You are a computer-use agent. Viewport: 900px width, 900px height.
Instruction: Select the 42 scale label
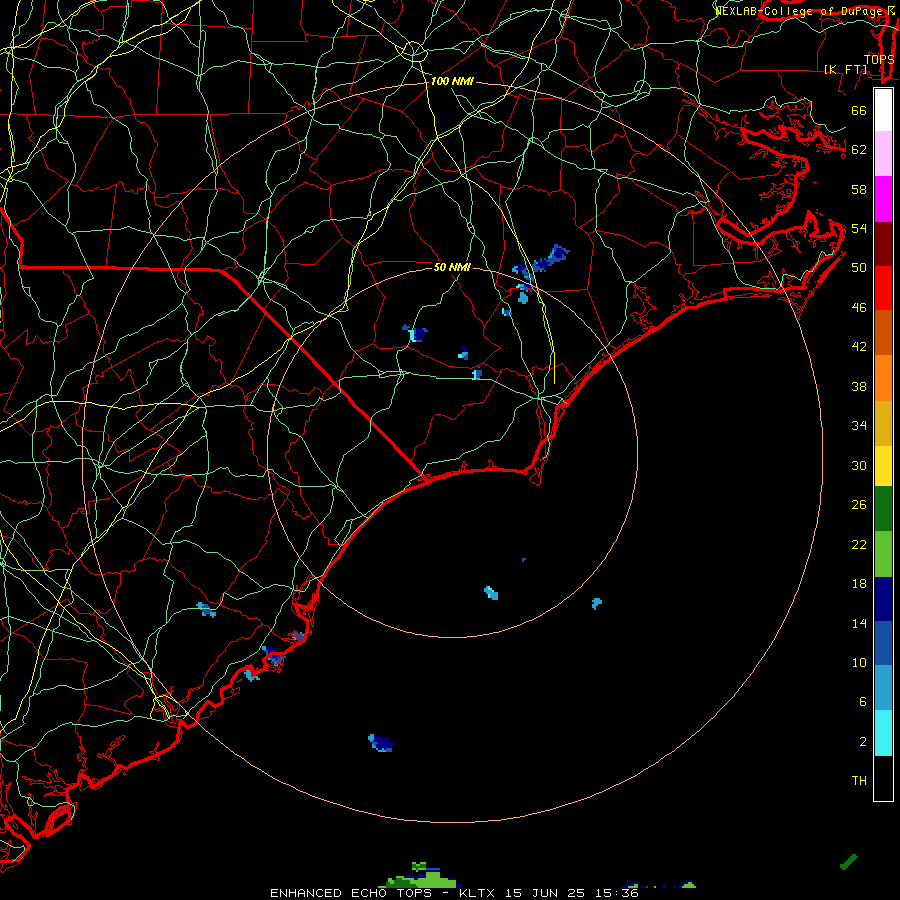[x=859, y=346]
